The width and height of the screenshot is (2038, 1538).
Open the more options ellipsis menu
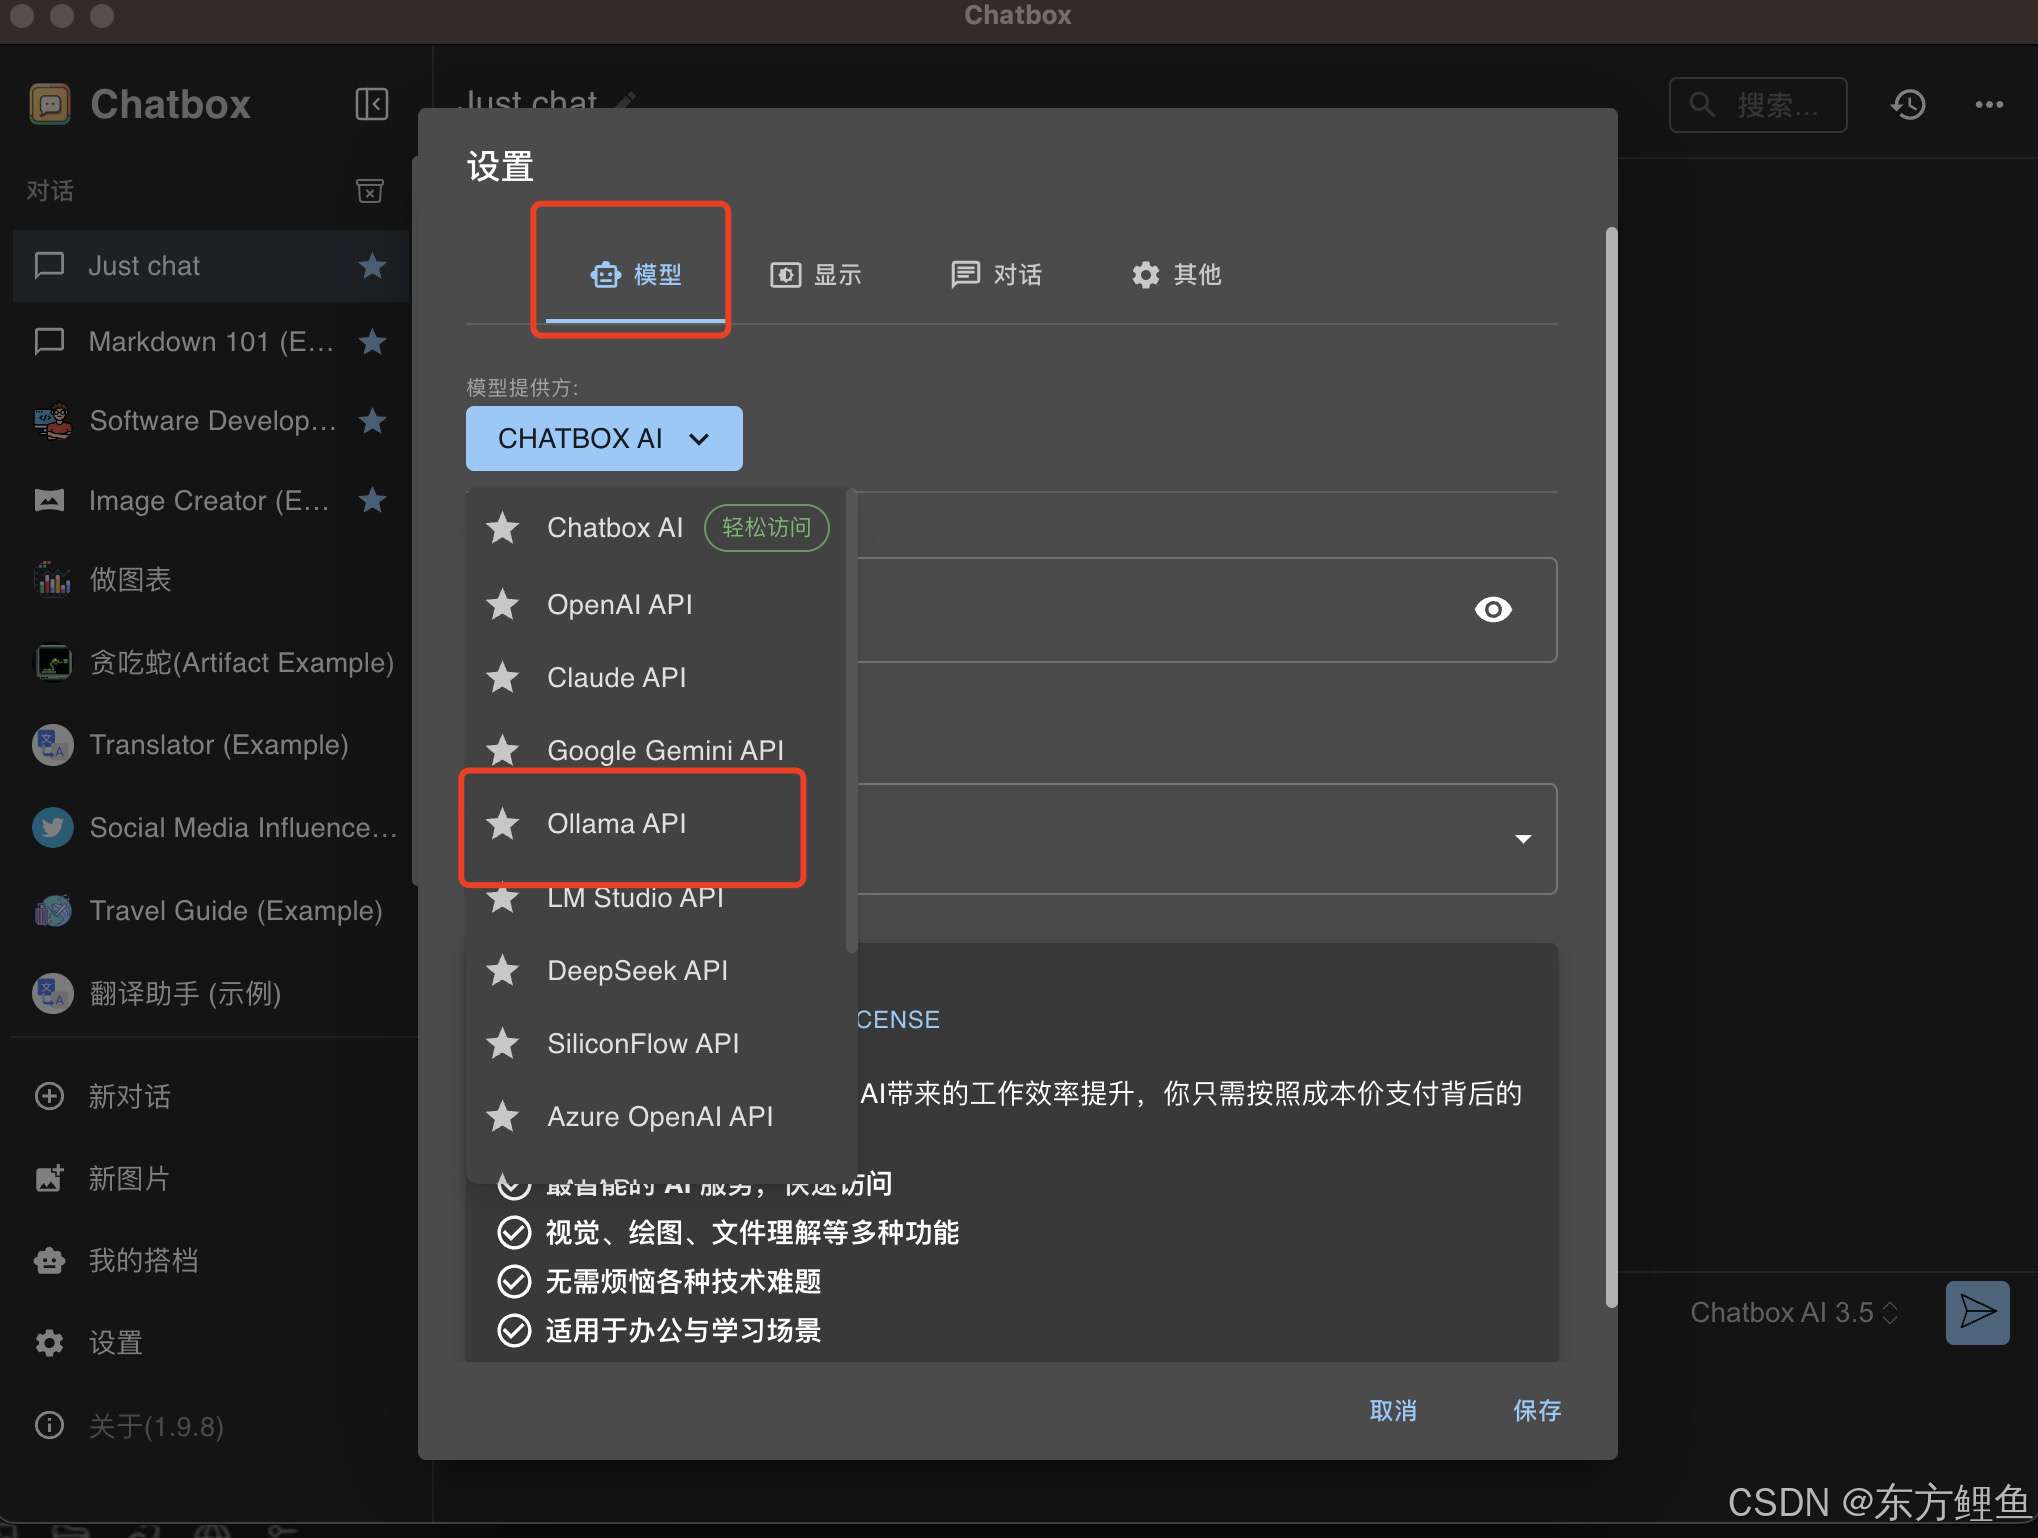[x=1989, y=104]
